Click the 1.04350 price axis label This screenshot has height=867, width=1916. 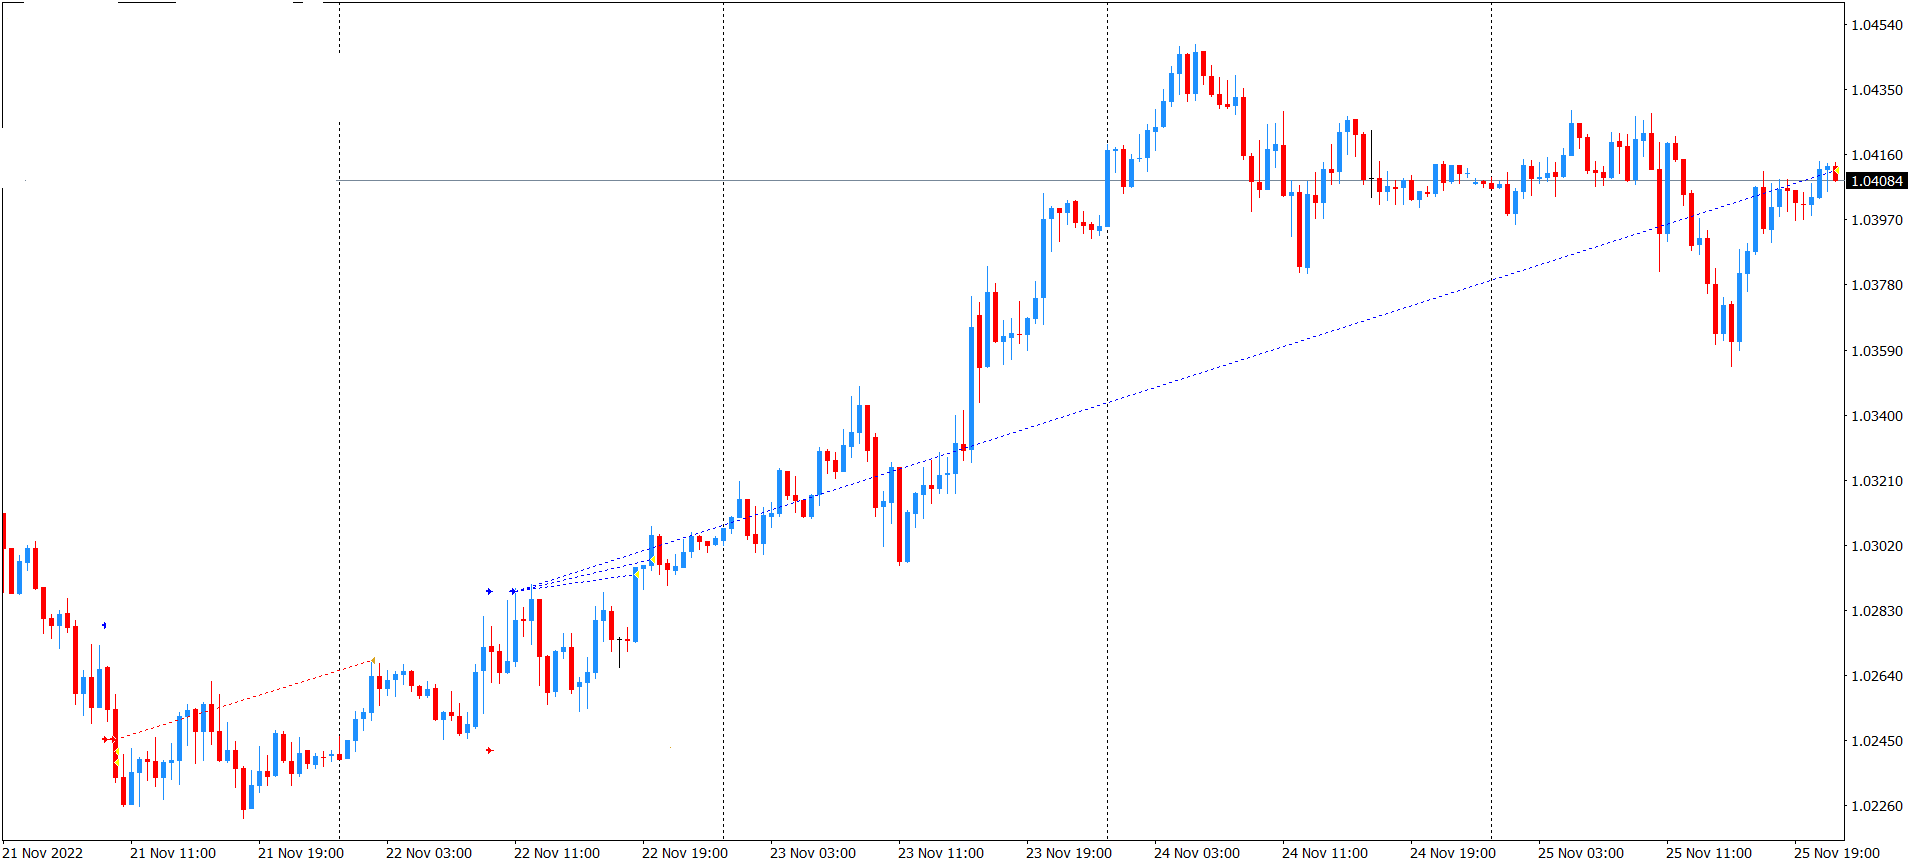(1877, 90)
